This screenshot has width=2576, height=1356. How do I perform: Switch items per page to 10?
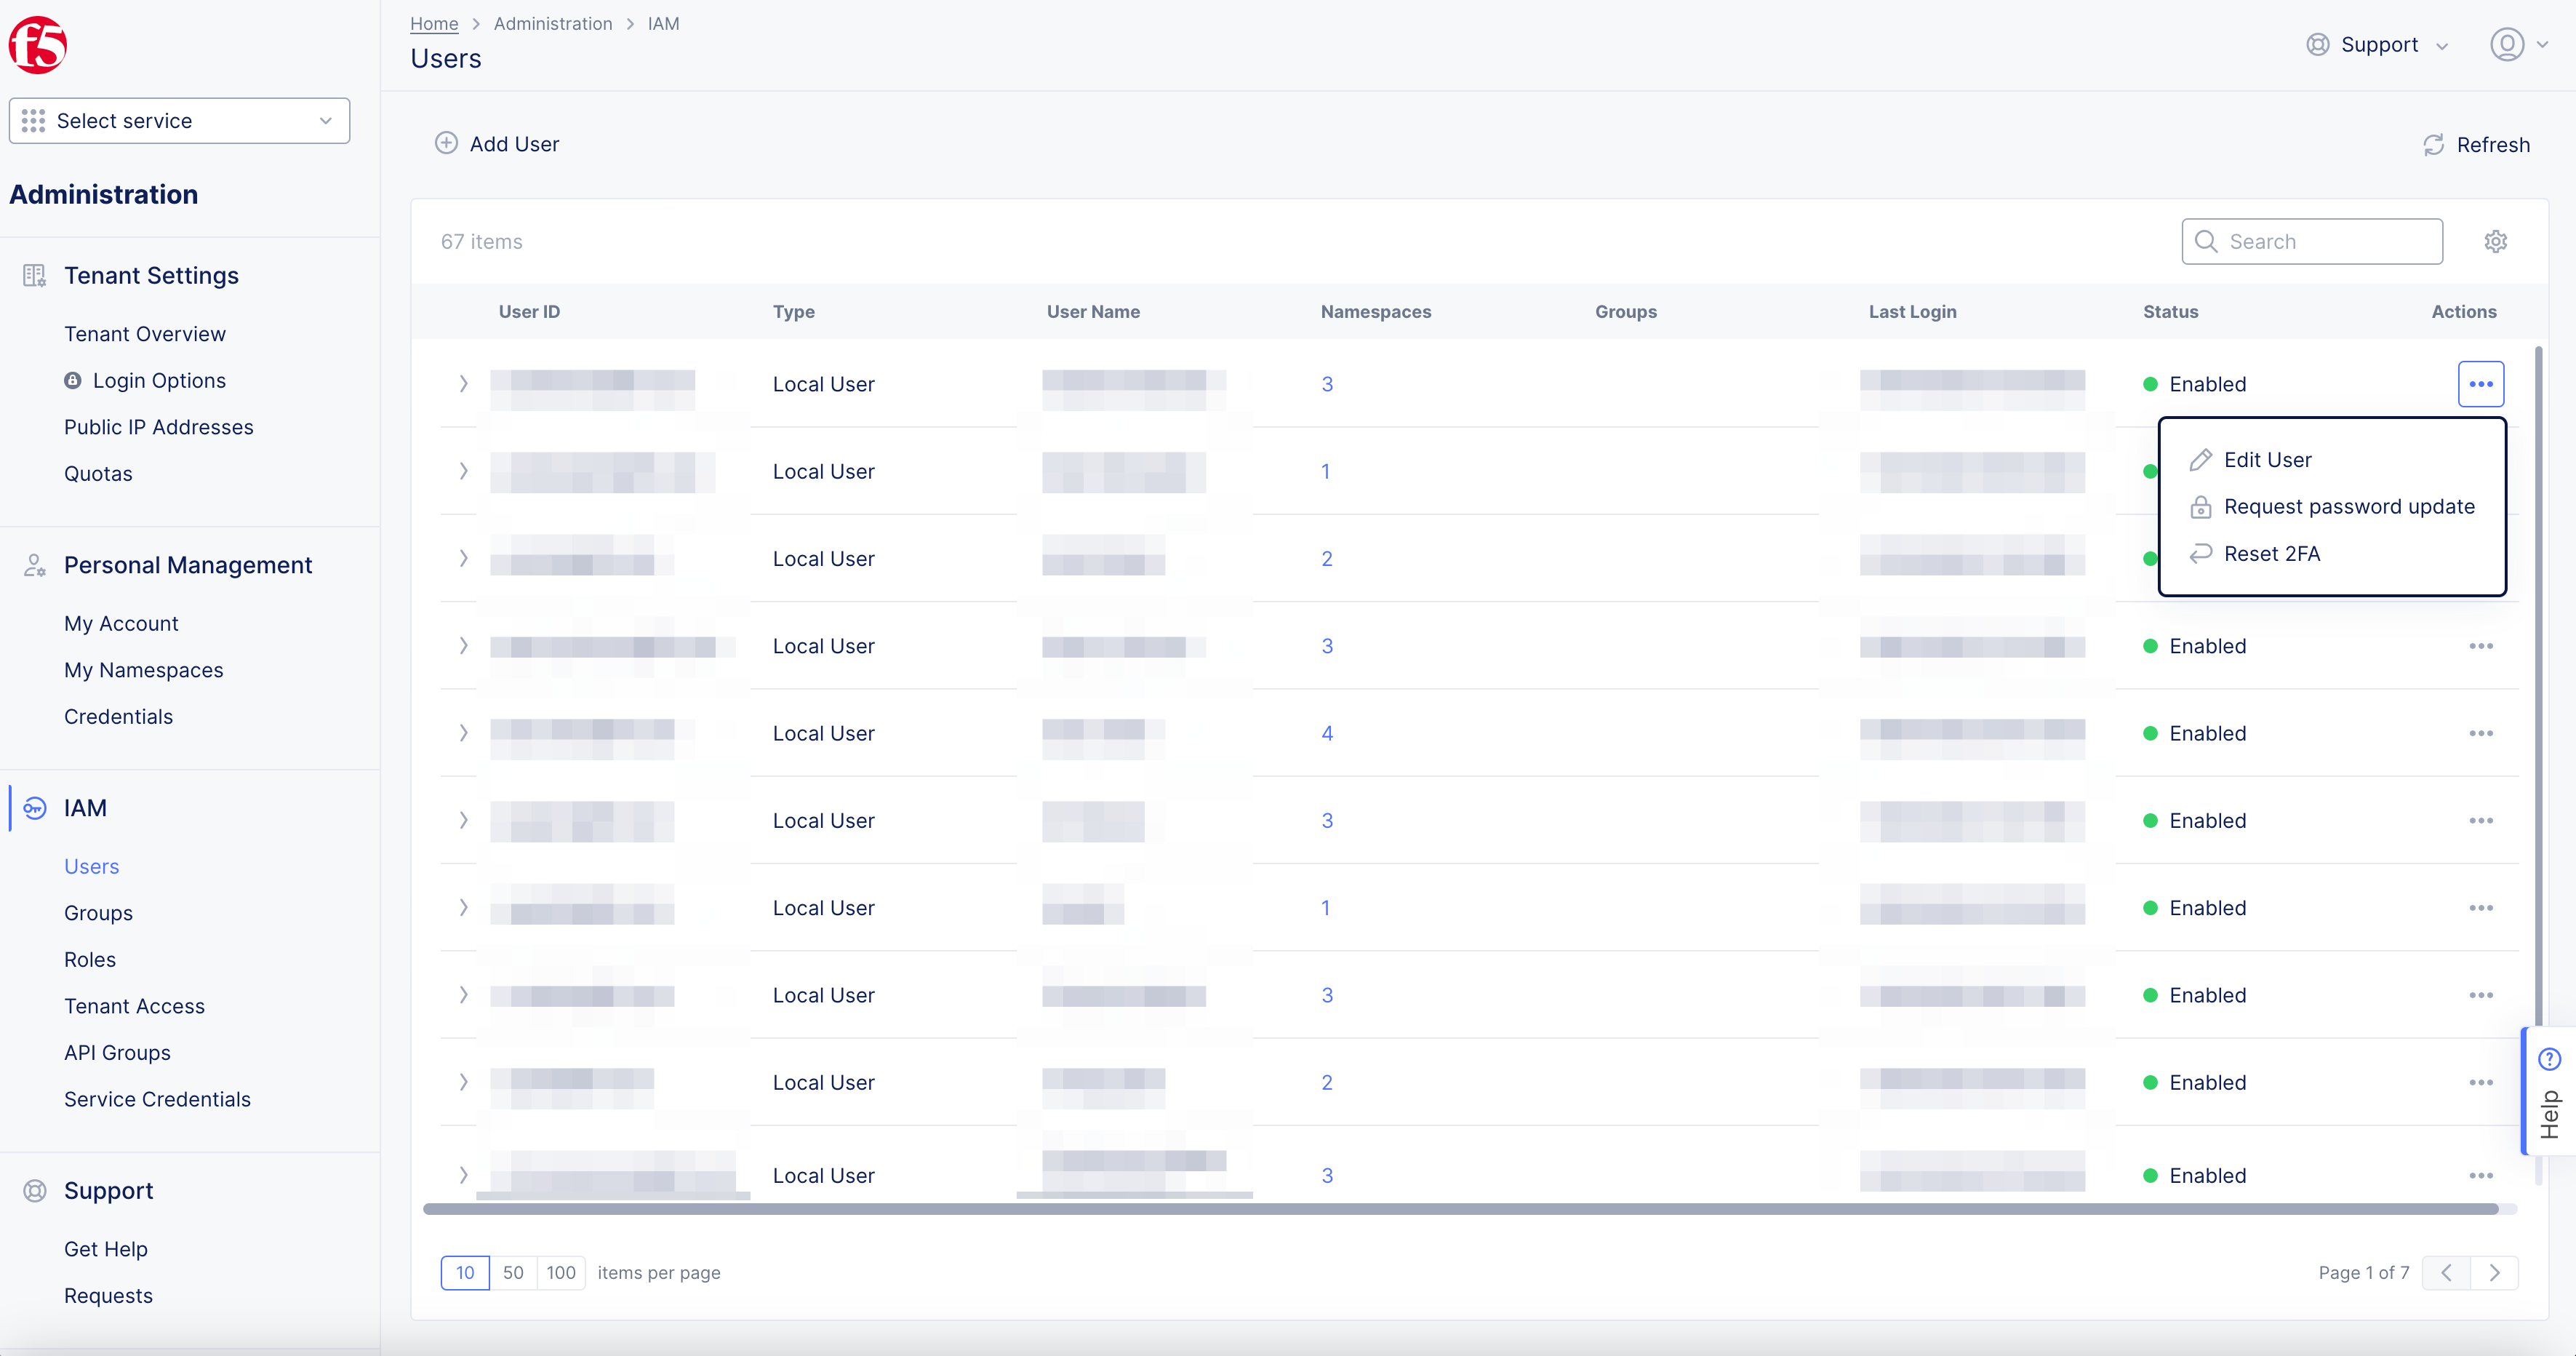(464, 1272)
